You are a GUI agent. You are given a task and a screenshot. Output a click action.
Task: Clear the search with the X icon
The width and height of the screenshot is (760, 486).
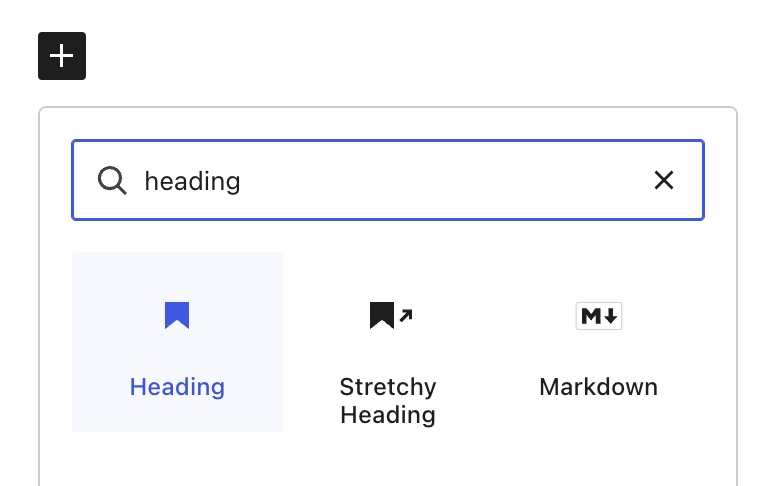click(663, 180)
